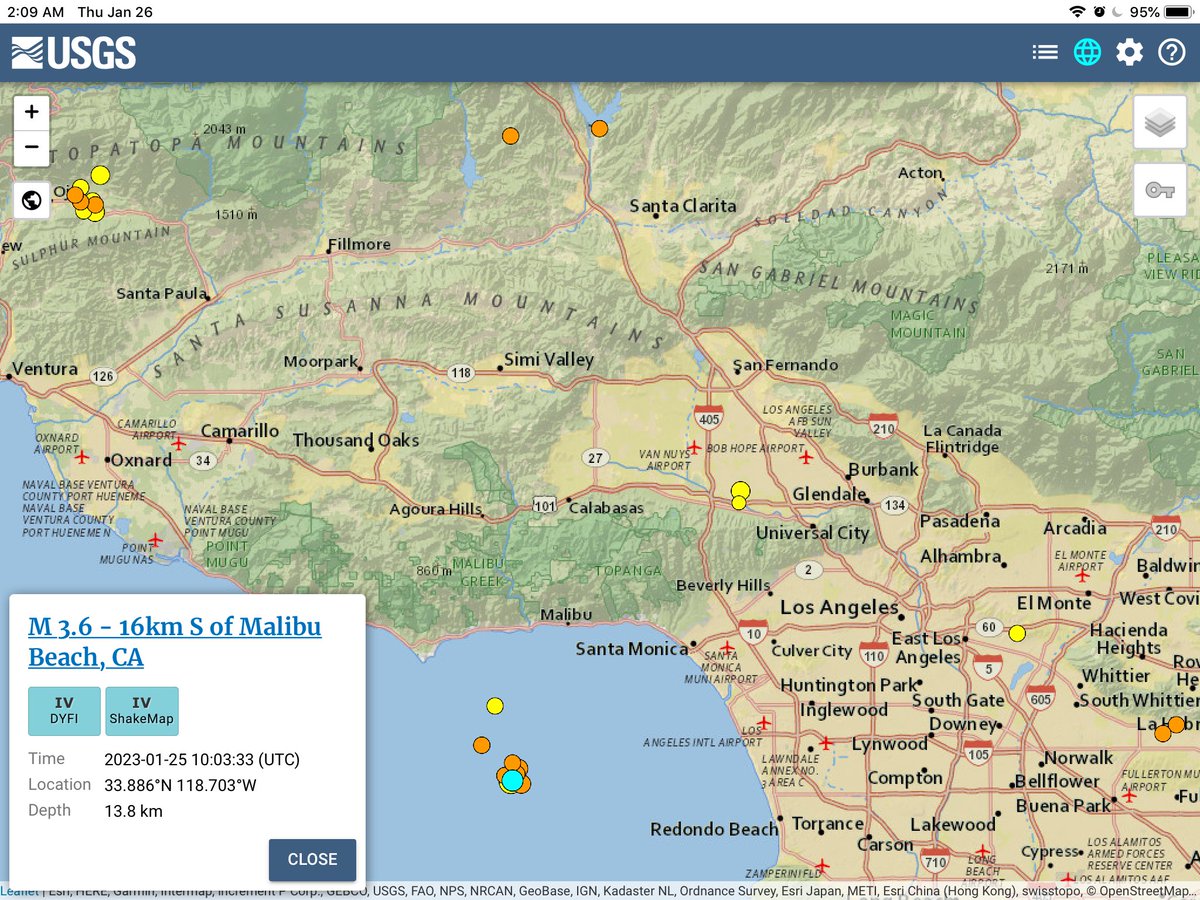Click the alarm clock status icon
Image resolution: width=1200 pixels, height=900 pixels.
click(1099, 12)
